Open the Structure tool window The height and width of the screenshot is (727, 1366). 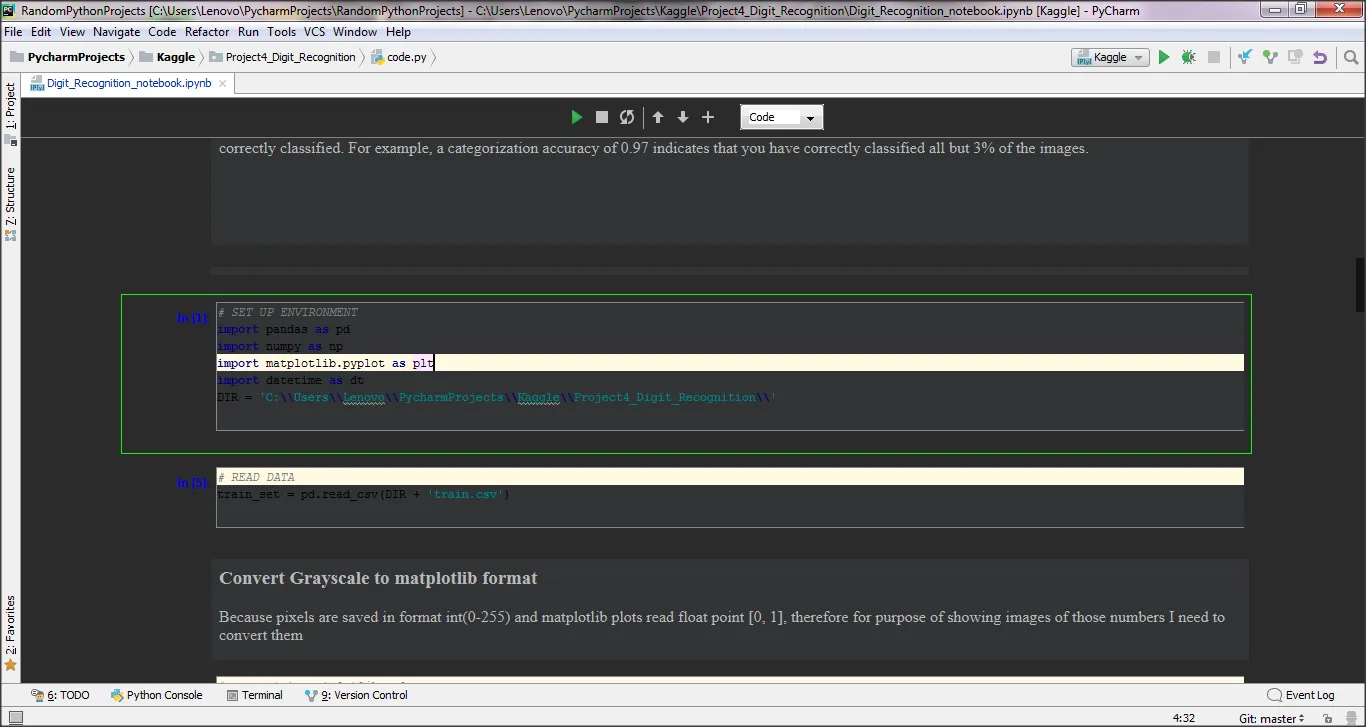click(11, 204)
